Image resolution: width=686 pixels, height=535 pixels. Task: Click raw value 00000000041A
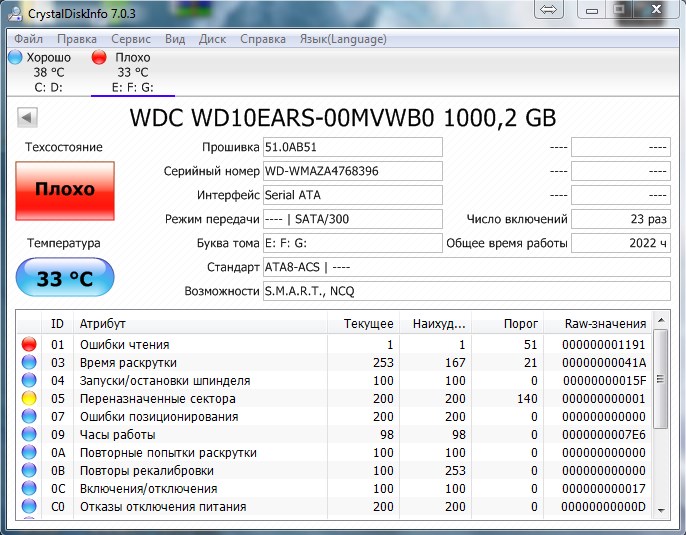click(x=604, y=363)
